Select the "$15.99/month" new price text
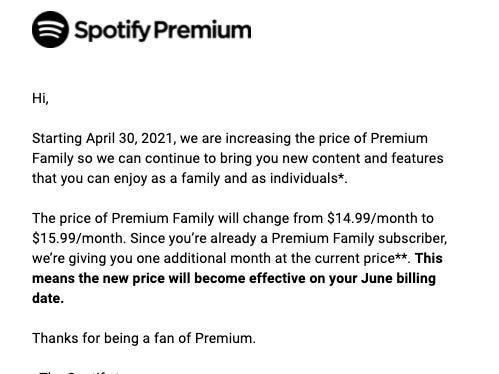Viewport: 499px width, 374px height. pyautogui.click(x=79, y=238)
